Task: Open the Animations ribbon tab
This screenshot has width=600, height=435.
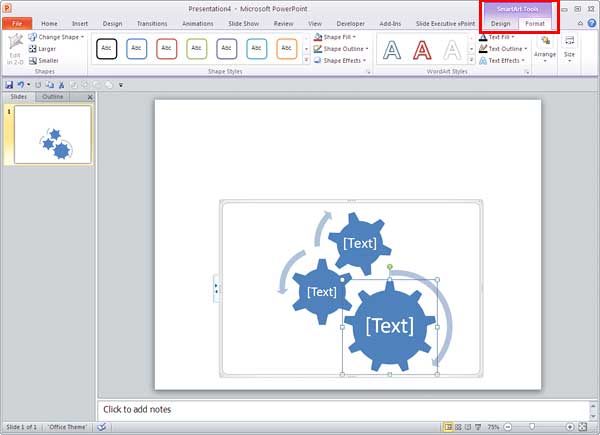Action: tap(197, 23)
